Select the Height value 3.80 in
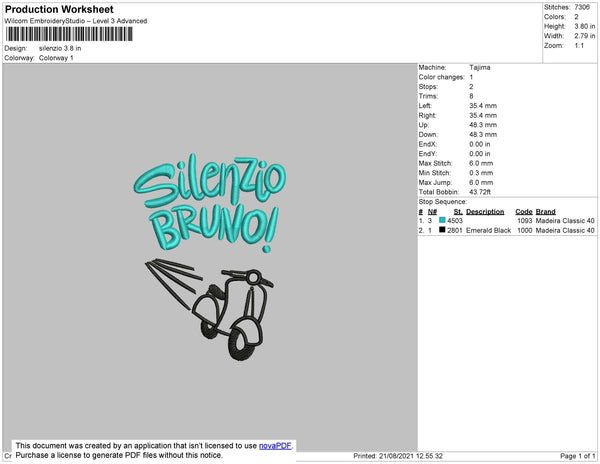Image resolution: width=600 pixels, height=464 pixels. 585,26
